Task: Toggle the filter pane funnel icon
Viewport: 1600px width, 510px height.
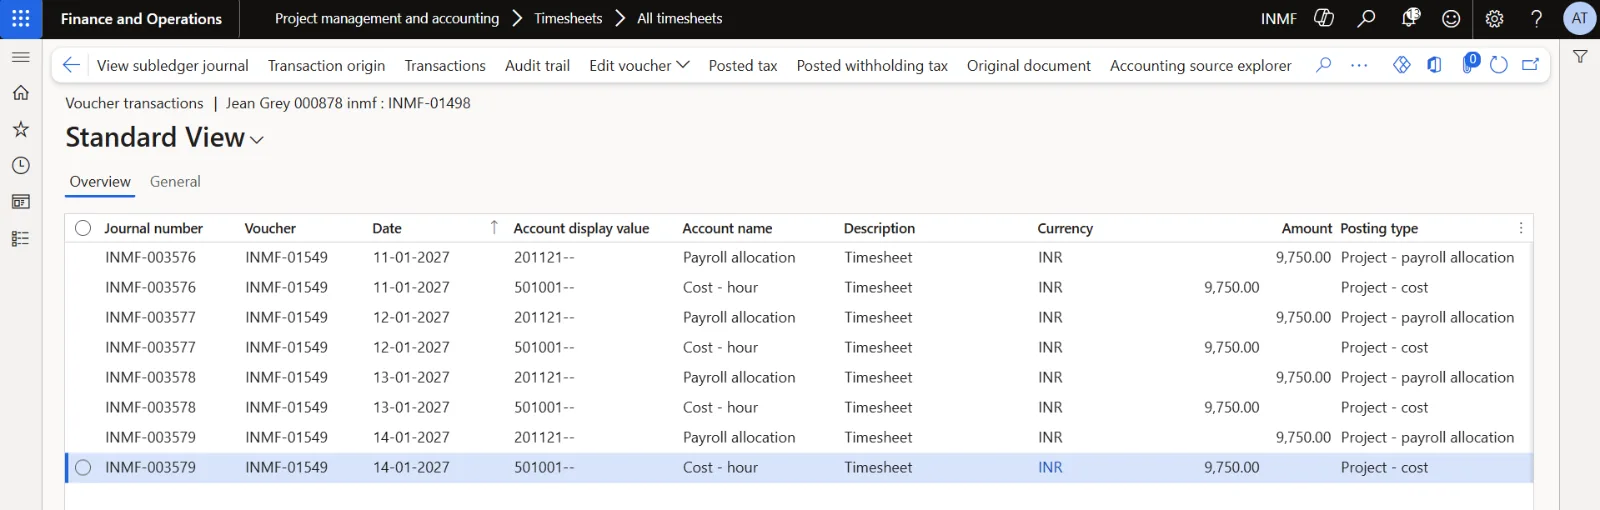Action: [x=1580, y=57]
